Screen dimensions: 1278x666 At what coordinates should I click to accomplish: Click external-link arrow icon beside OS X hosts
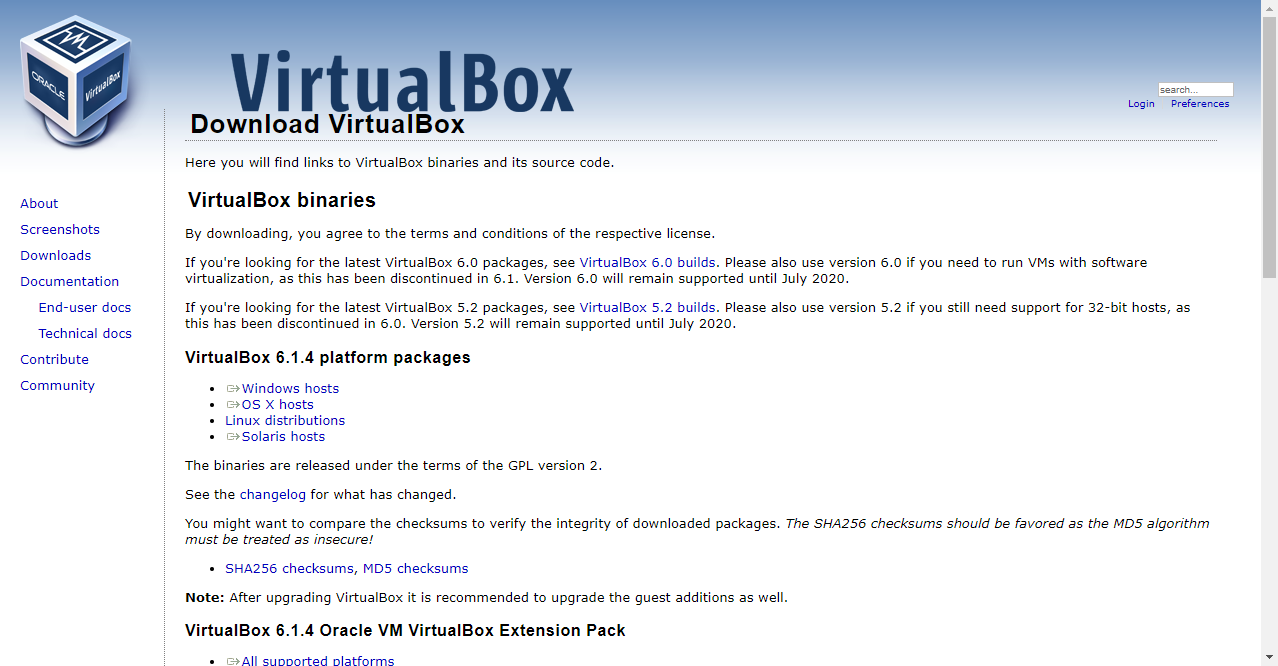pyautogui.click(x=233, y=405)
